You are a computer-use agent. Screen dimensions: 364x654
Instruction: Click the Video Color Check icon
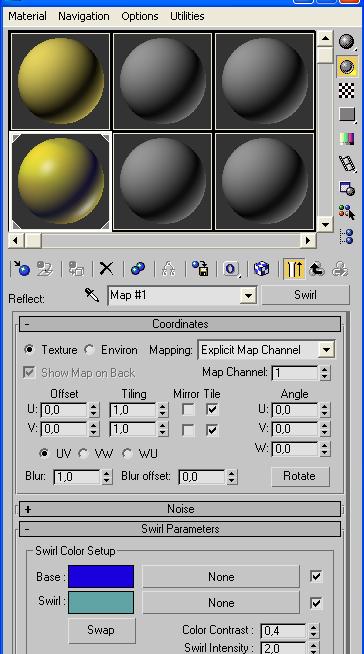pos(347,138)
